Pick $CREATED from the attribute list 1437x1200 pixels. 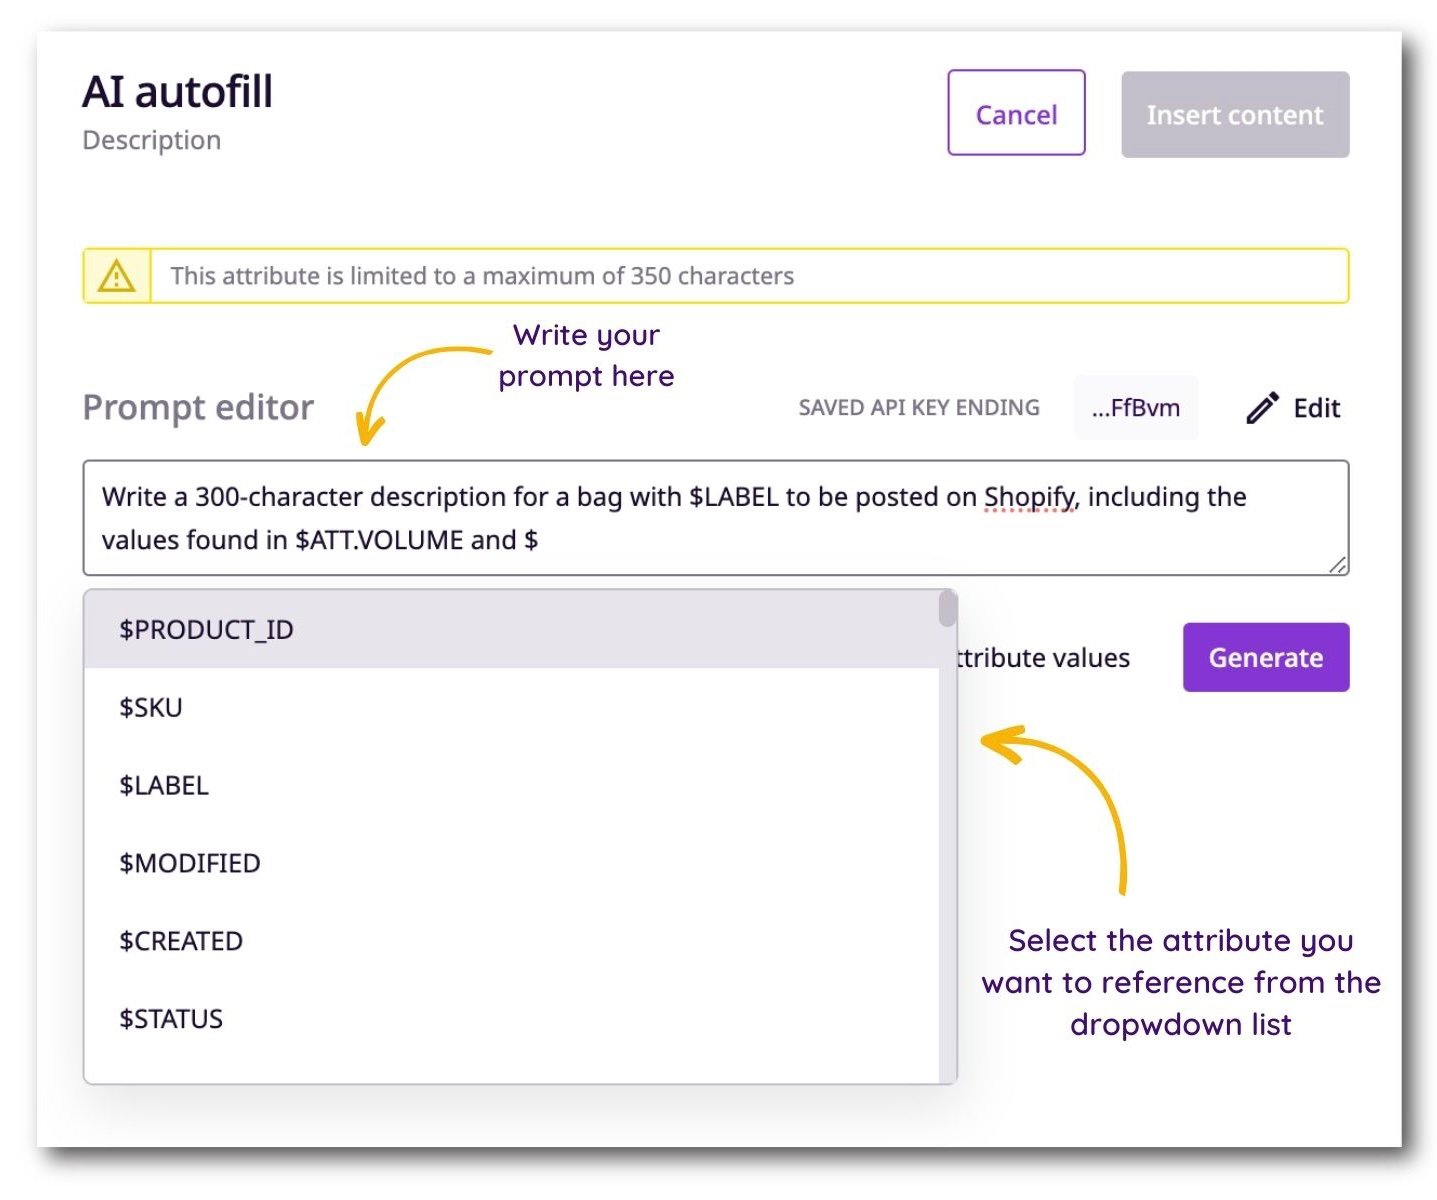(180, 940)
